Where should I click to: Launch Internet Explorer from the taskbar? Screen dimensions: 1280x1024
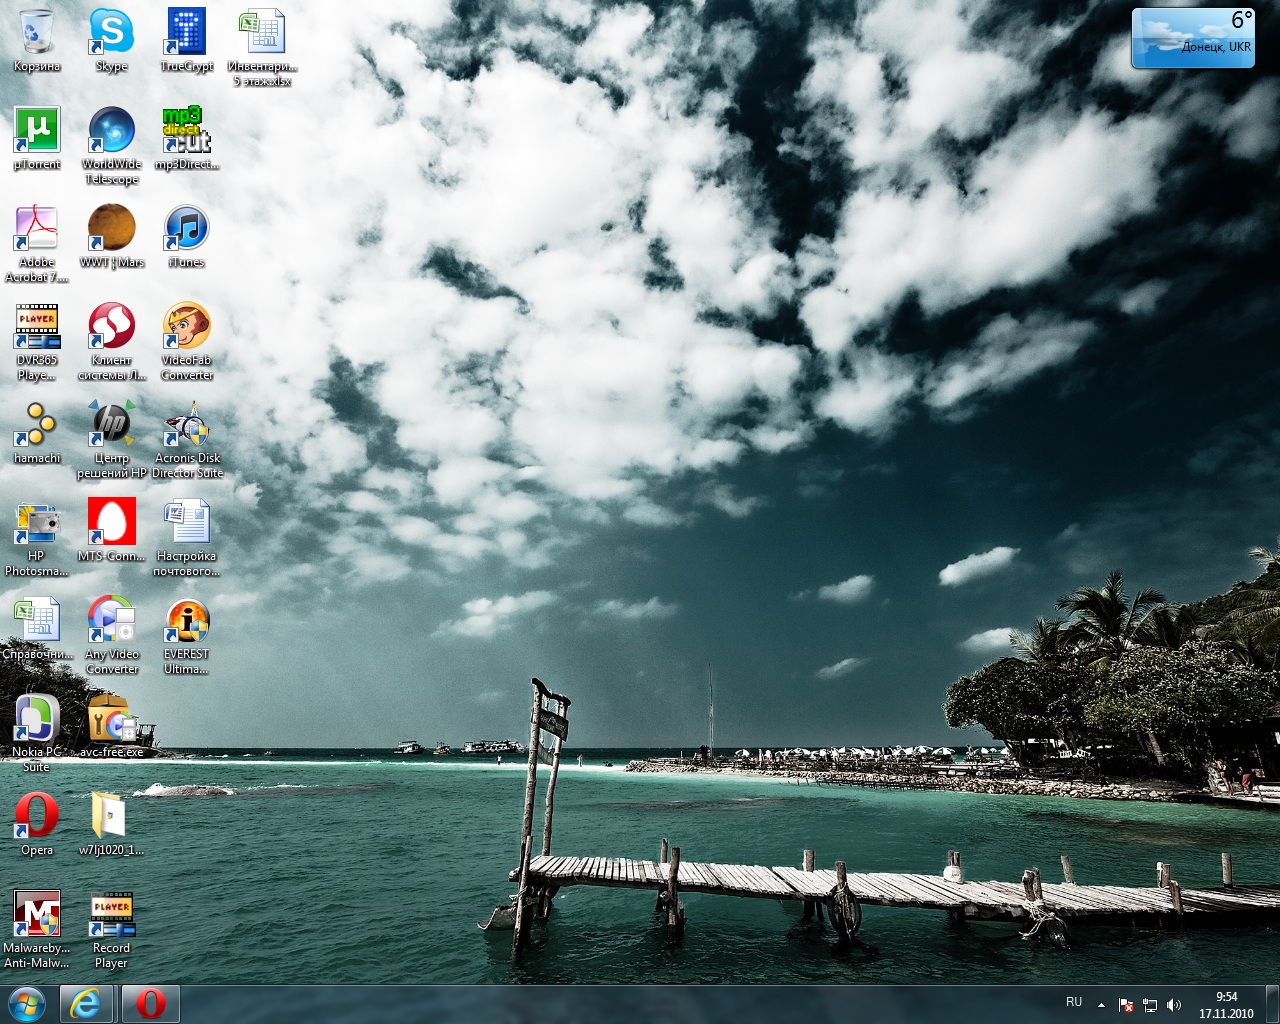point(87,1003)
